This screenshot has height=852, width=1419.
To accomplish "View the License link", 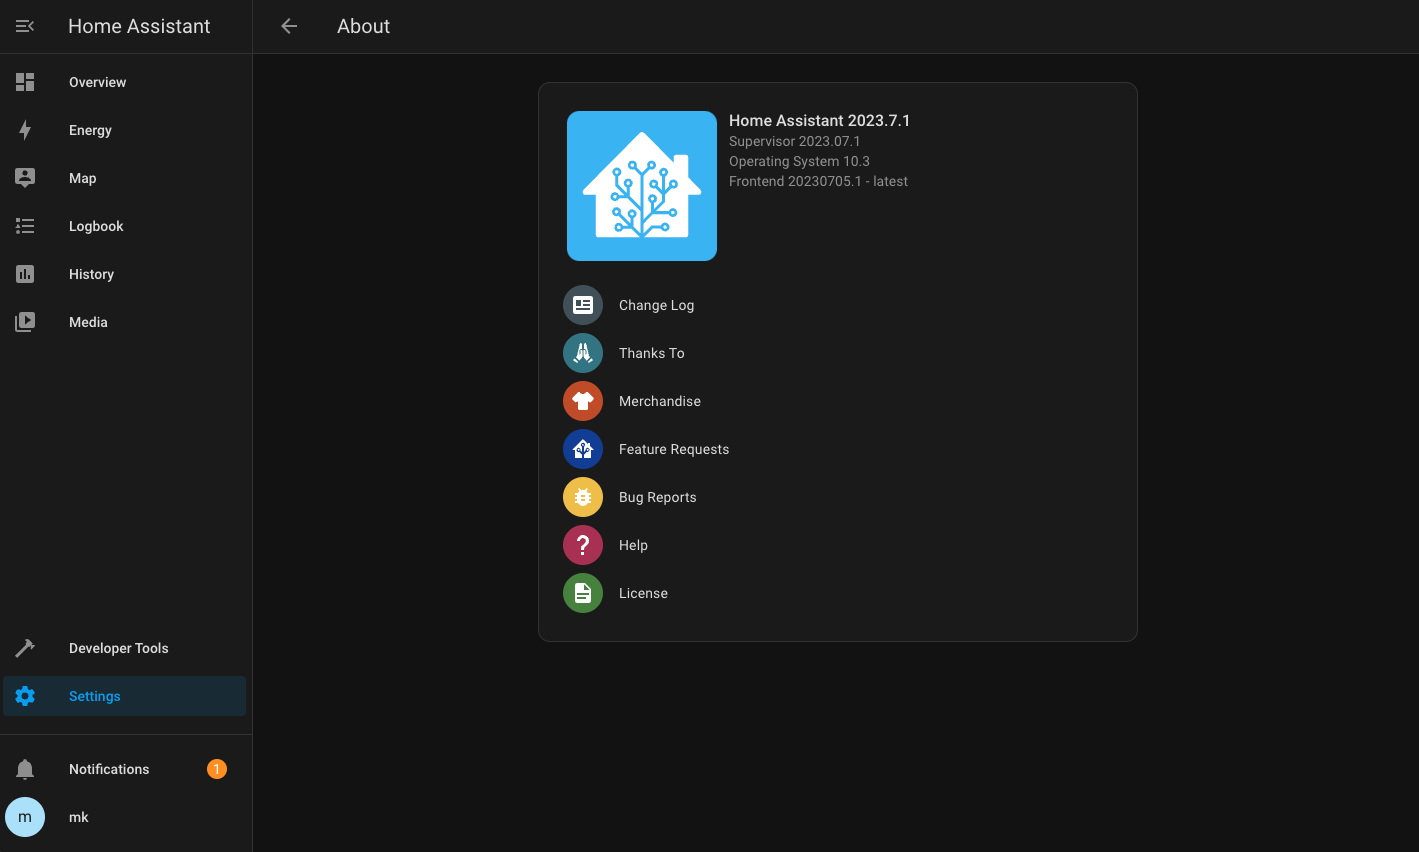I will (x=838, y=593).
